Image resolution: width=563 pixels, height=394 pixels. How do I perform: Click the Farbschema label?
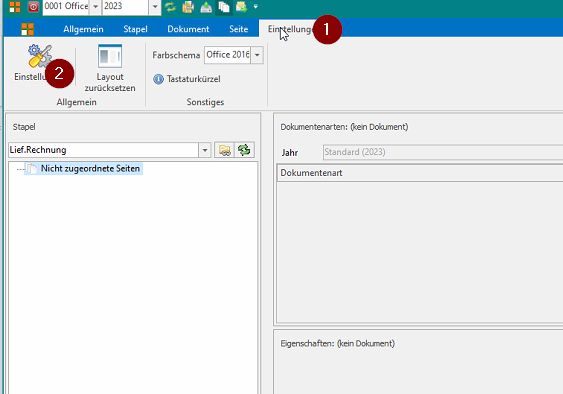pyautogui.click(x=176, y=55)
